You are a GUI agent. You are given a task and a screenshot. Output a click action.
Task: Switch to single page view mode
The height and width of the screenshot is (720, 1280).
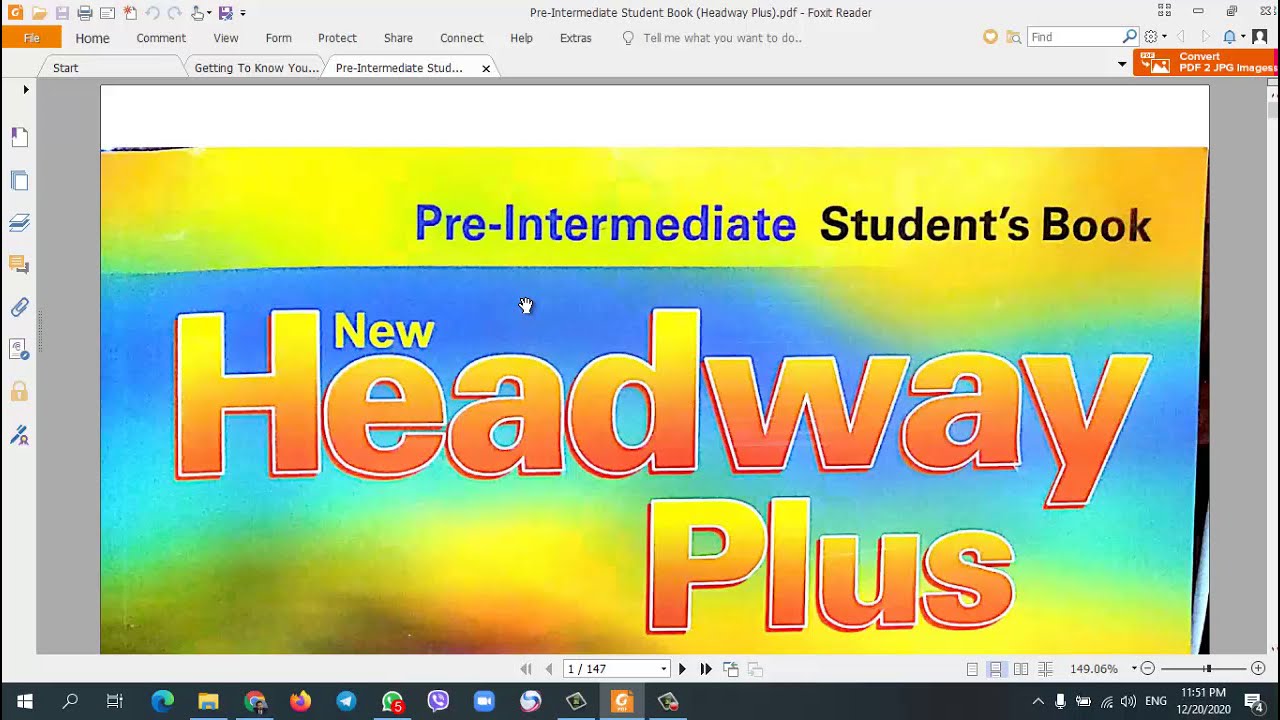tap(972, 669)
